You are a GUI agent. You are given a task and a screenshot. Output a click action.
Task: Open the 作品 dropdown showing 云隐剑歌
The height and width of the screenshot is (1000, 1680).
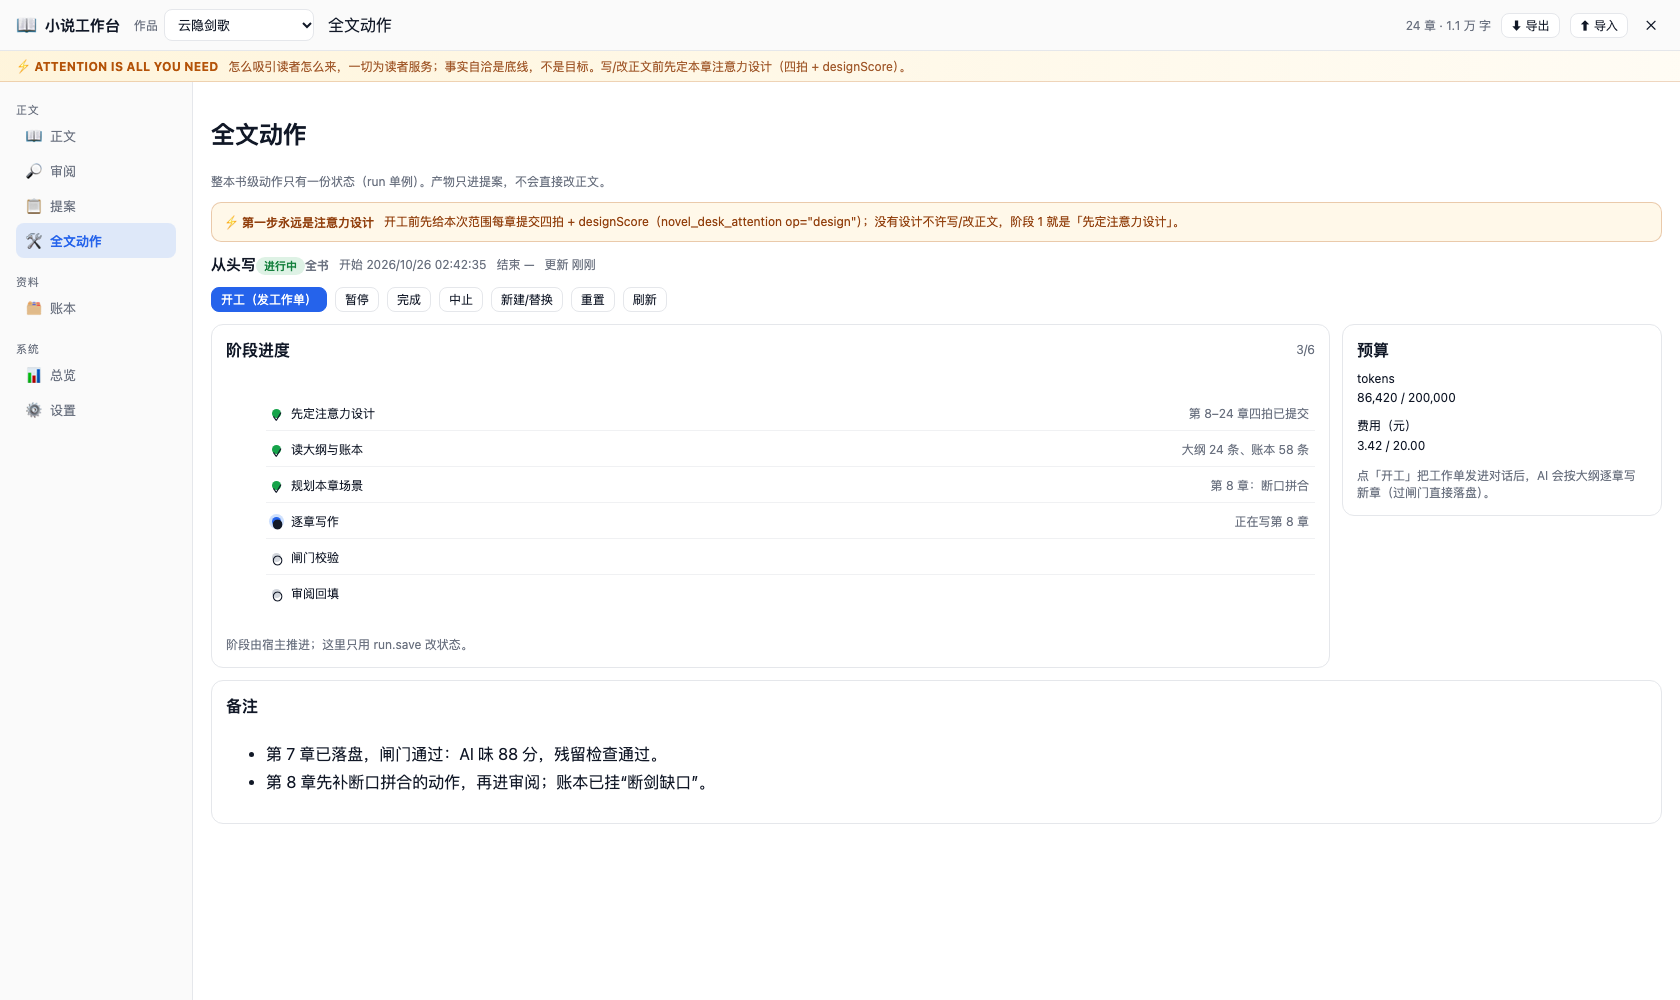(x=240, y=25)
